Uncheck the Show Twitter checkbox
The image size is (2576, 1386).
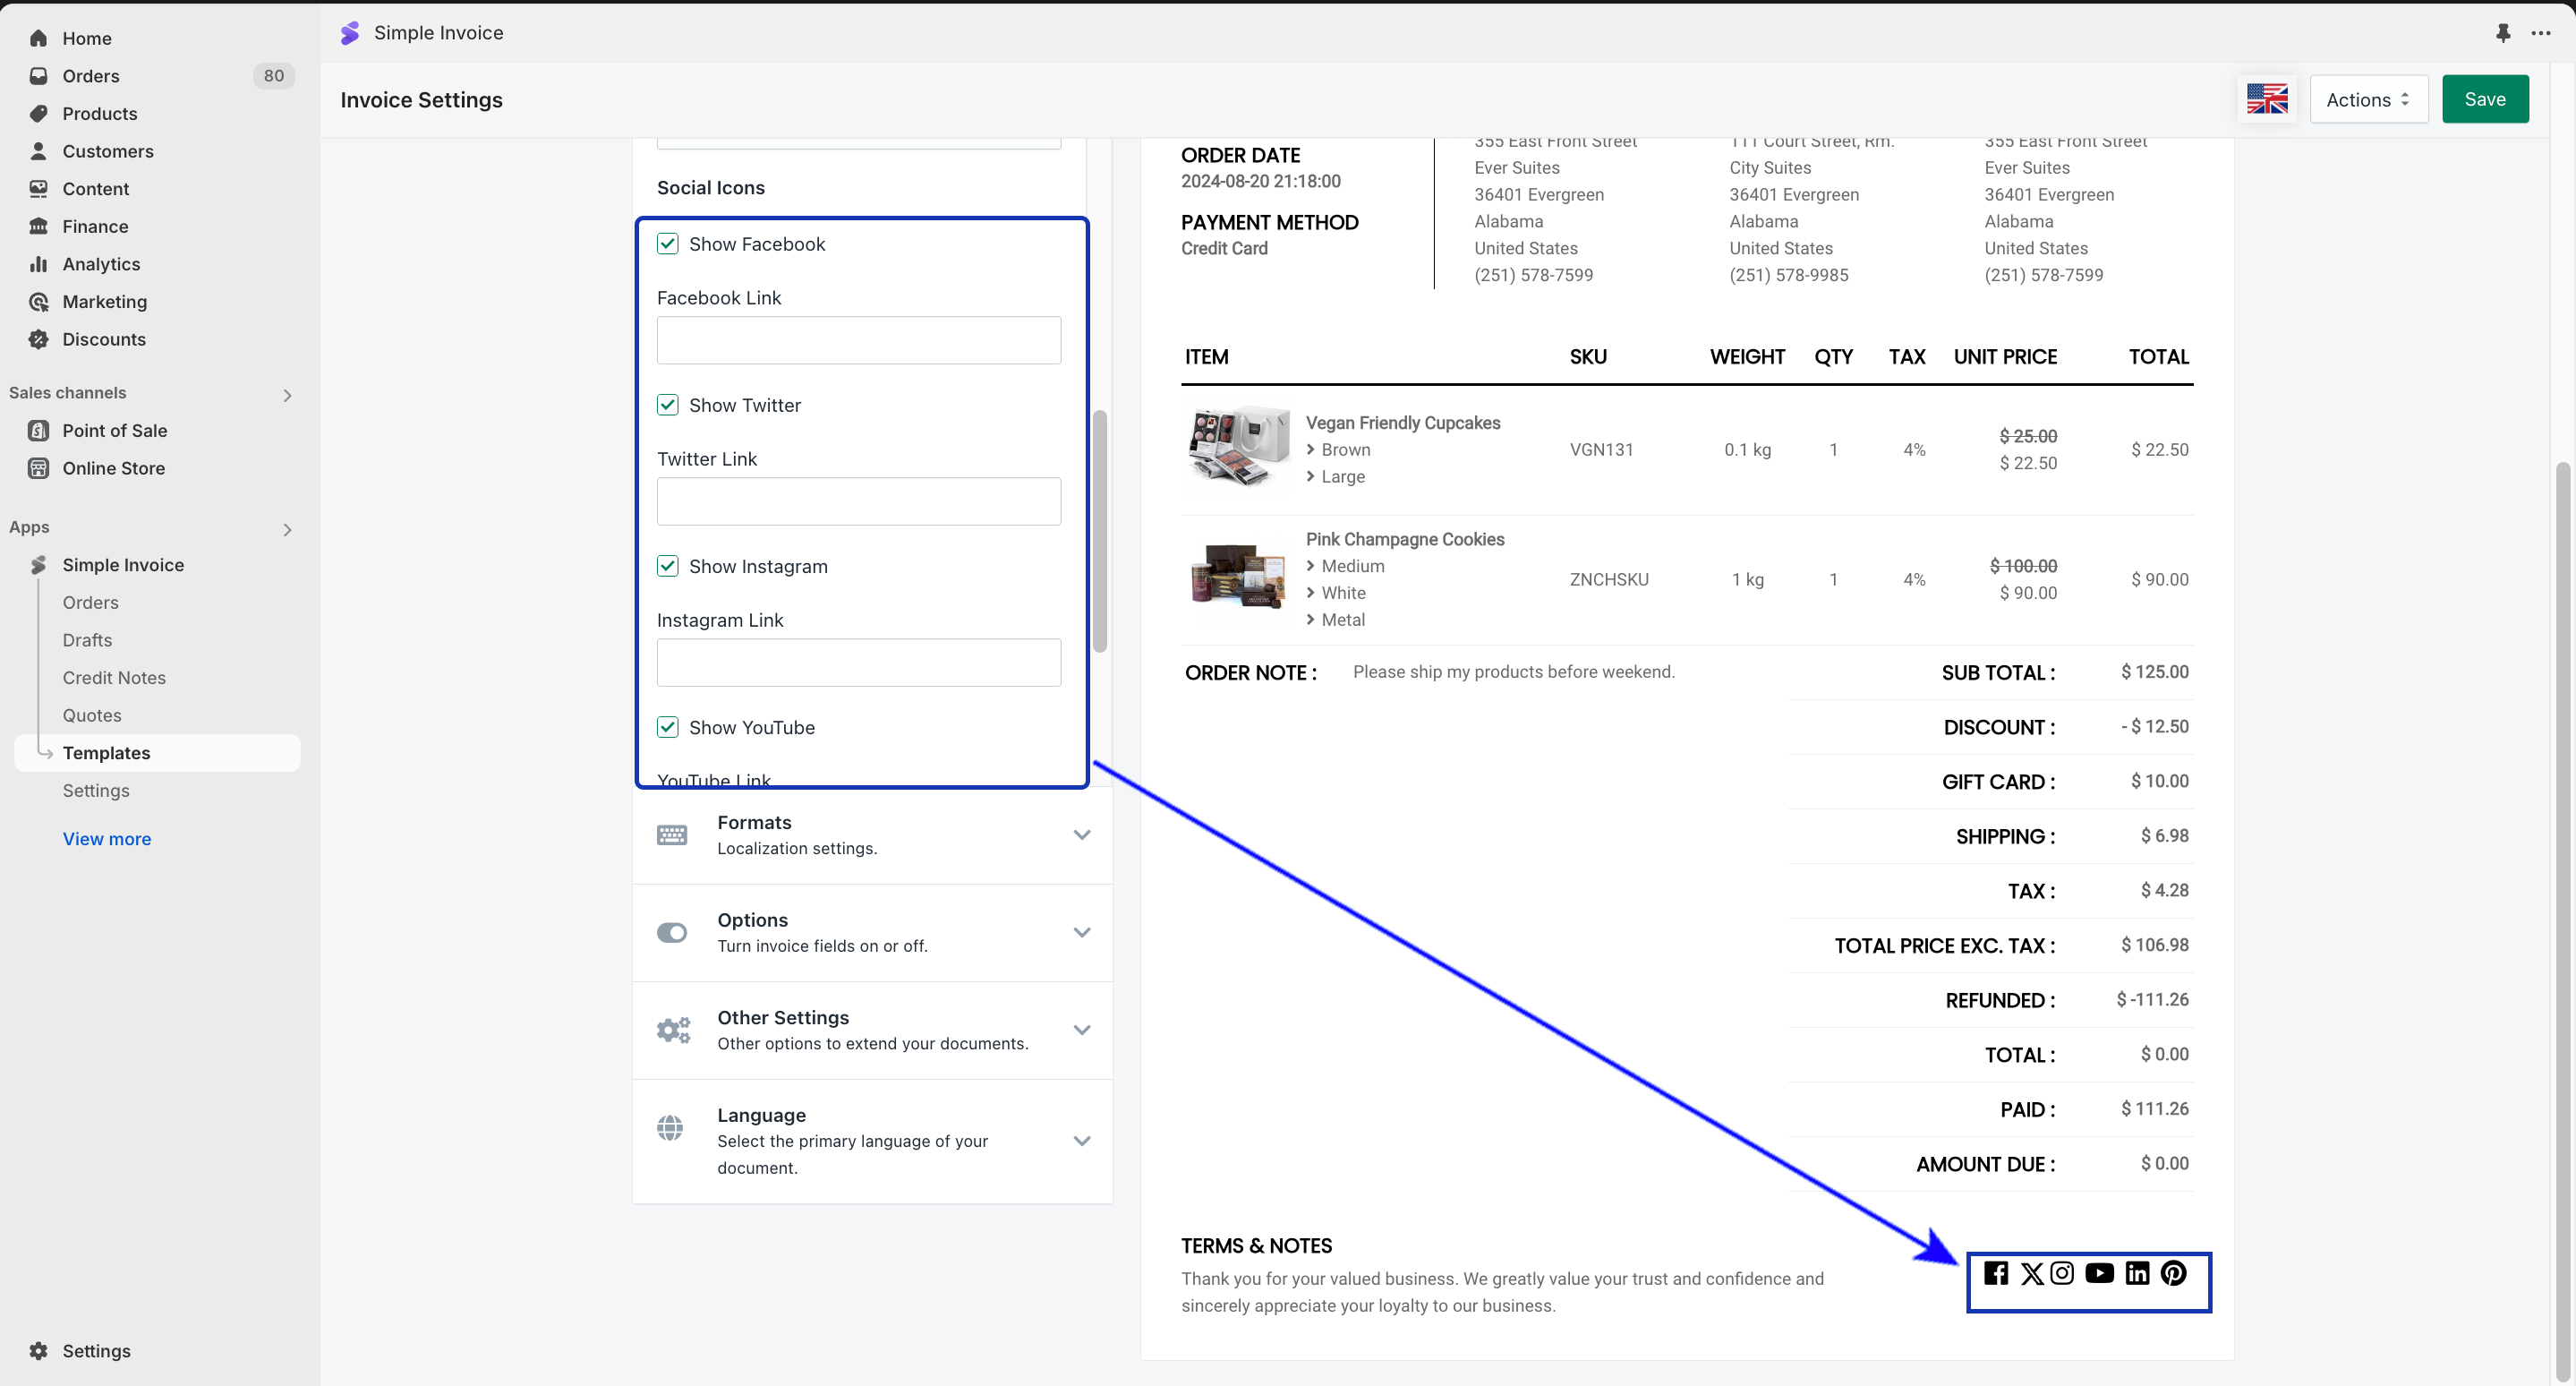[668, 405]
